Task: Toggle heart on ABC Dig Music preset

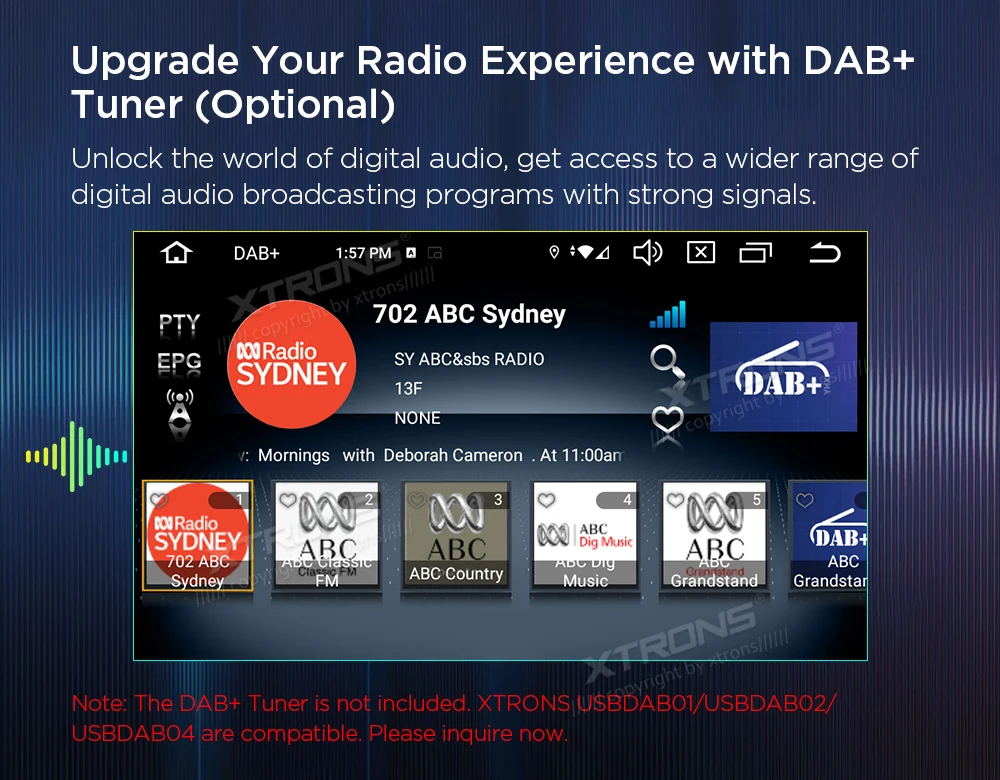Action: 547,501
